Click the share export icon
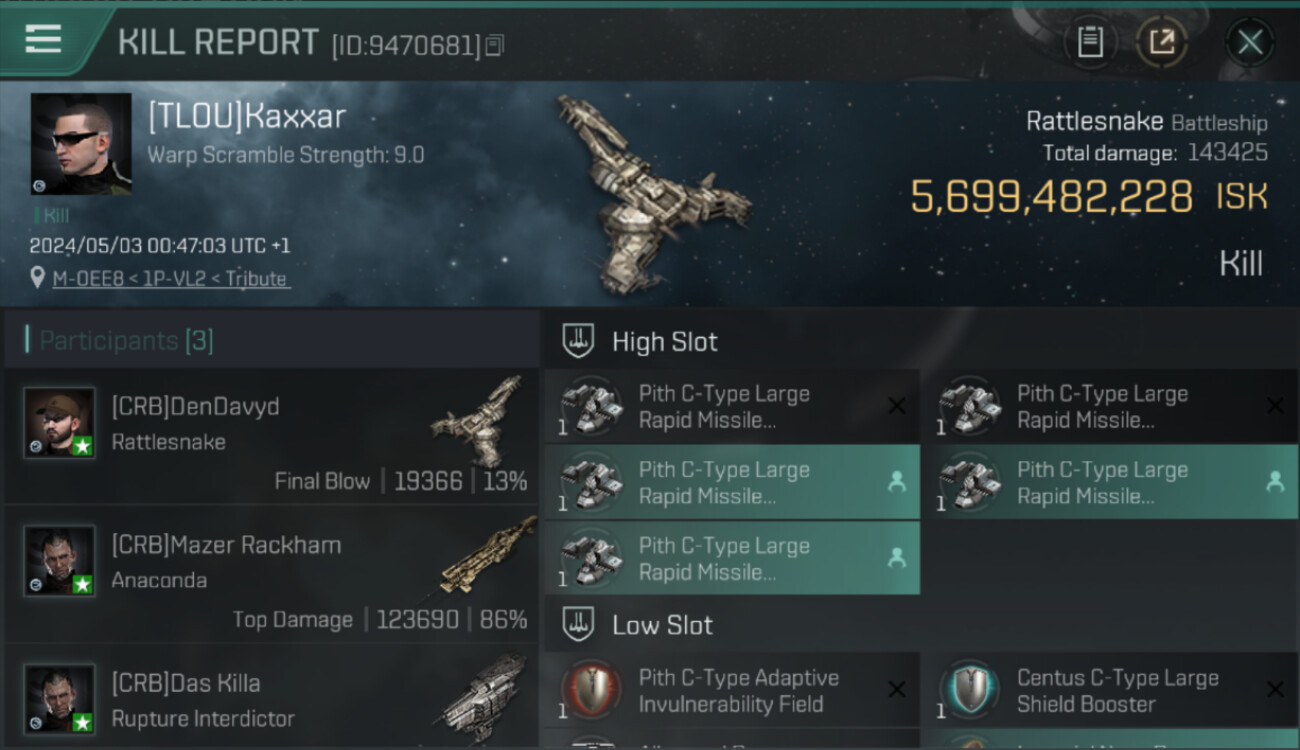Image resolution: width=1300 pixels, height=750 pixels. click(x=1162, y=42)
